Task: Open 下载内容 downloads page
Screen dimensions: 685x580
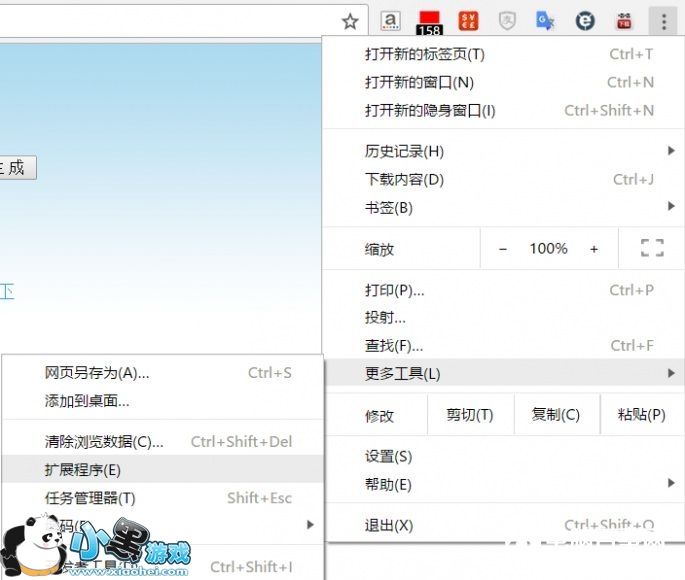Action: coord(503,179)
